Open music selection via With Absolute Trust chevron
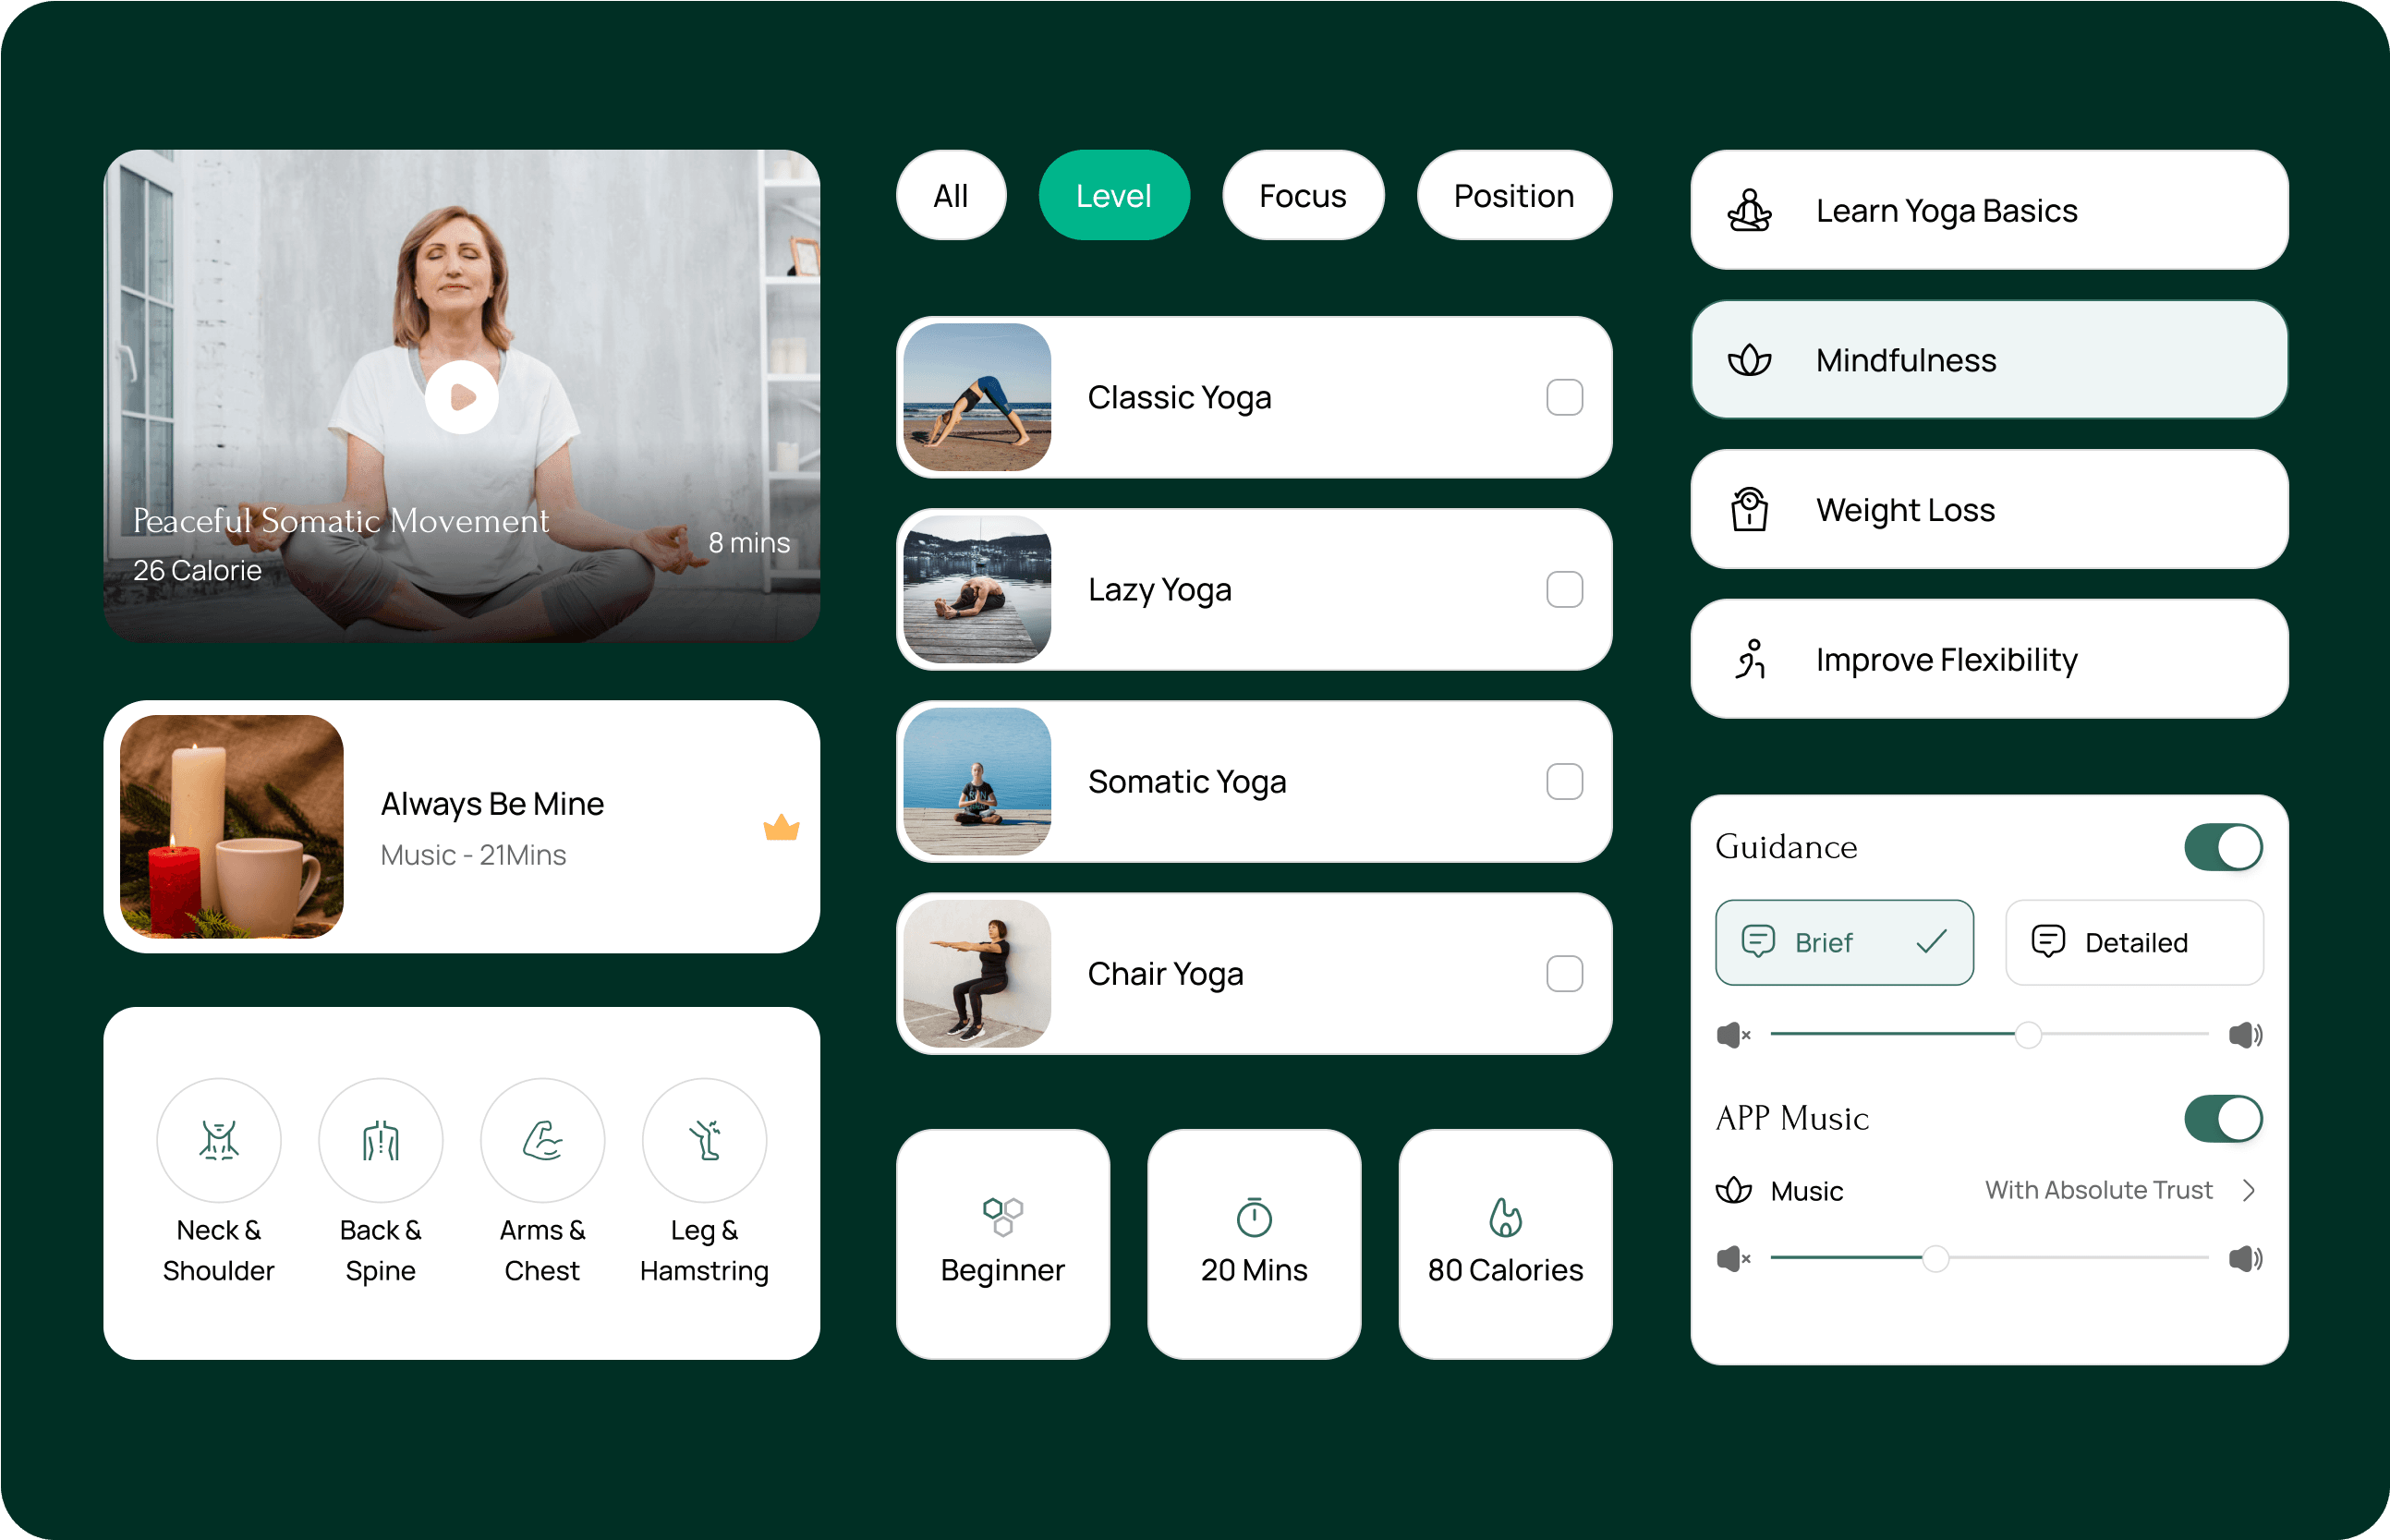Image resolution: width=2390 pixels, height=1540 pixels. click(2249, 1190)
